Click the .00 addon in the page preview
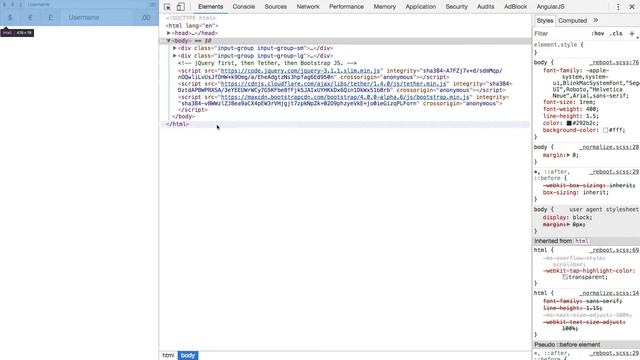 pyautogui.click(x=146, y=18)
